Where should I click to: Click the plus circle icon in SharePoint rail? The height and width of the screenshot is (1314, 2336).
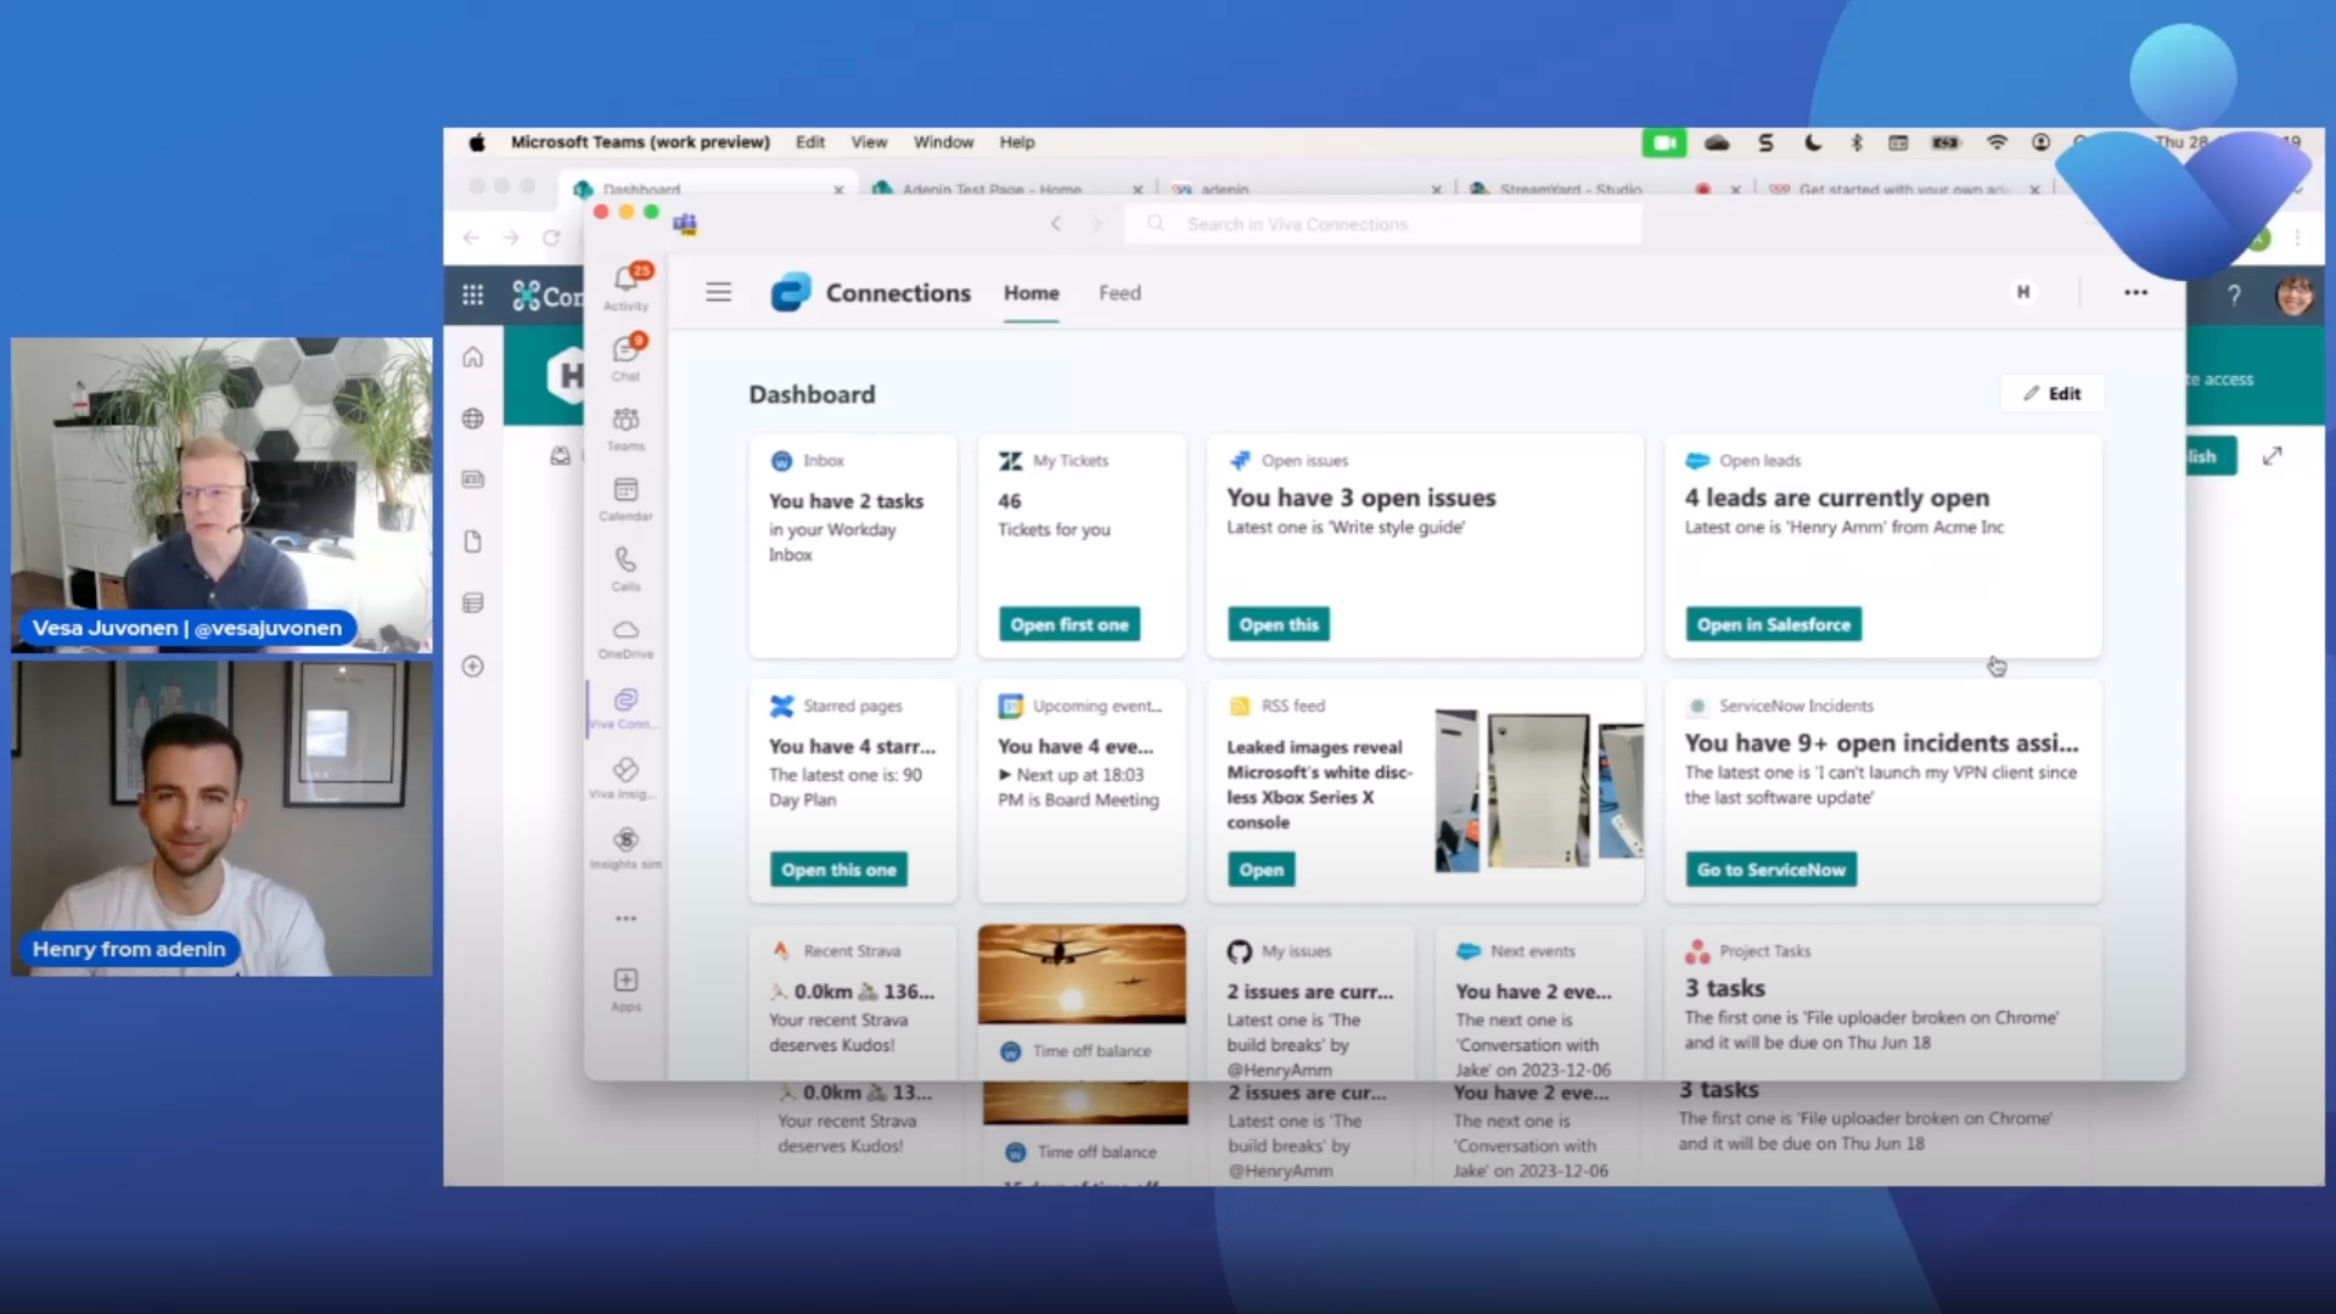[x=473, y=666]
